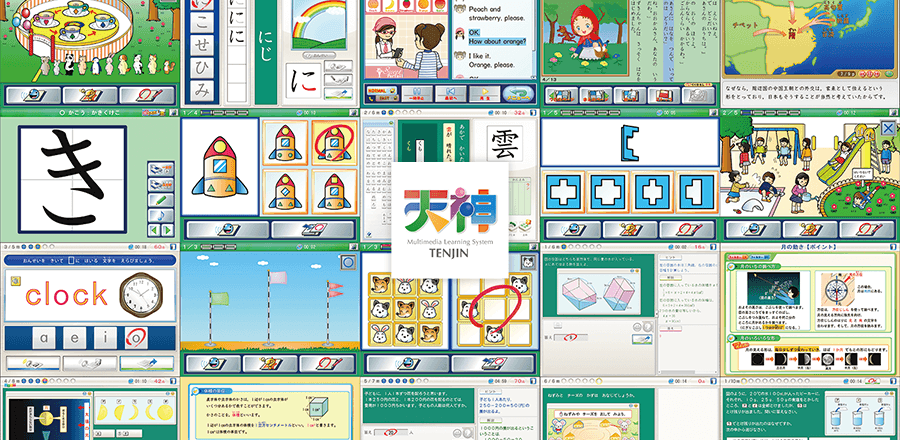This screenshot has height=440, width=900.
Task: Click the question-mark hint button under the teacup ride
Action: click(x=90, y=95)
